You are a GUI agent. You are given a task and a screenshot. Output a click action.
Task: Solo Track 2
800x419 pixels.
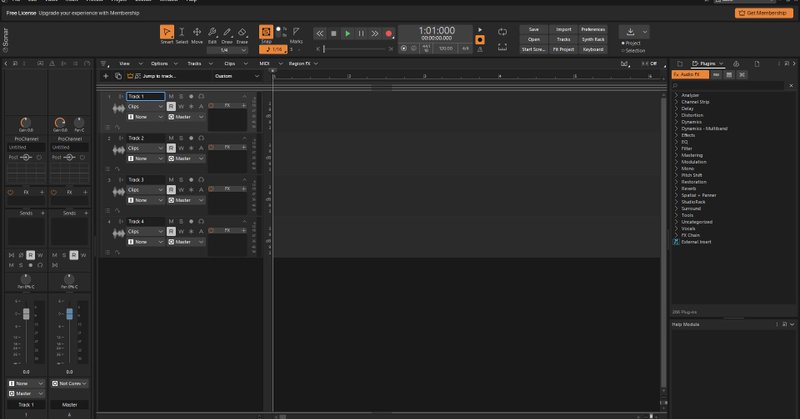tap(181, 138)
